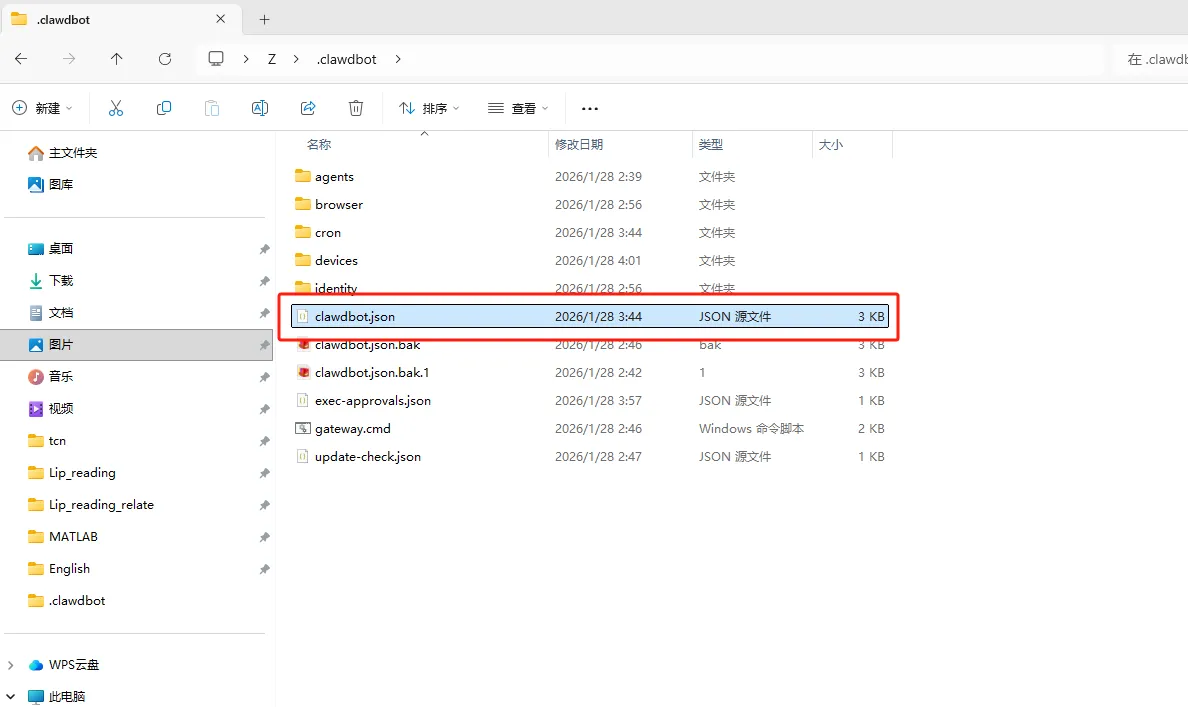Expand the WPS云盘 tree node
Image resolution: width=1188 pixels, height=707 pixels.
click(11, 665)
